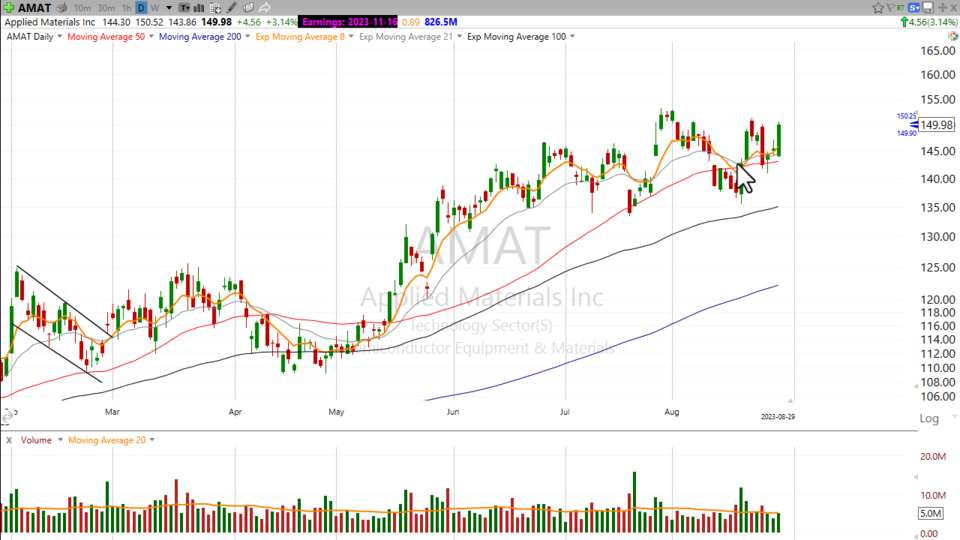Click the Exp Moving Average 8 label
Viewport: 960px width, 540px height.
pos(300,37)
